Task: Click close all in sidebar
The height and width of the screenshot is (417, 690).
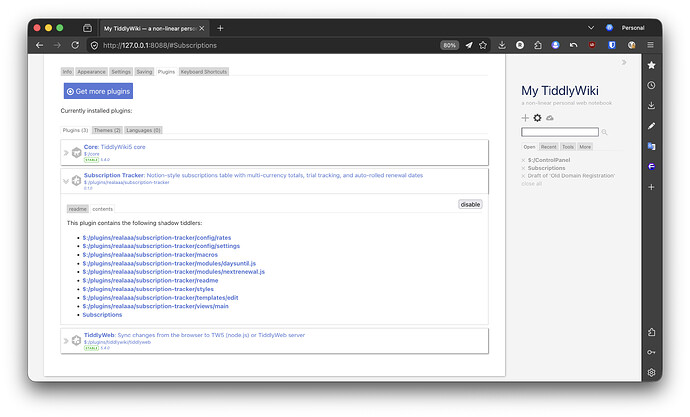Action: [532, 183]
